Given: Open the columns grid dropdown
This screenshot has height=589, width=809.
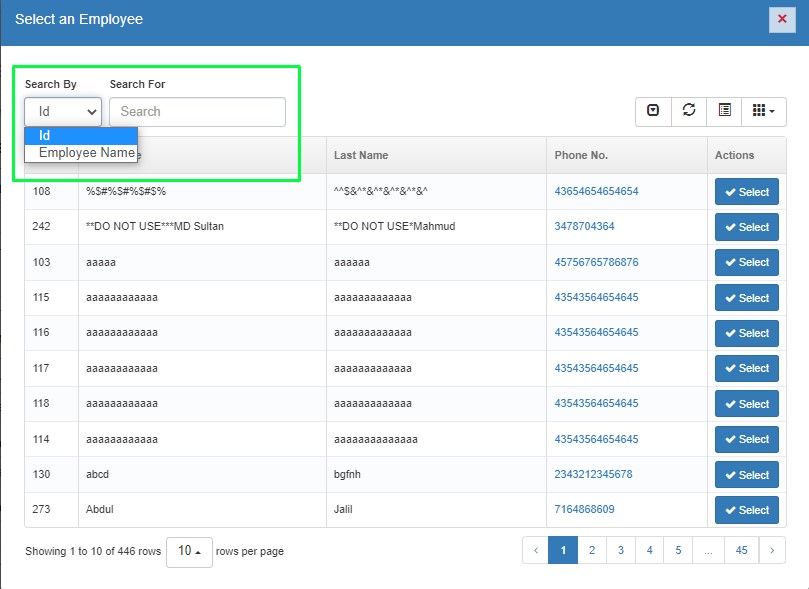Looking at the screenshot, I should coord(763,111).
